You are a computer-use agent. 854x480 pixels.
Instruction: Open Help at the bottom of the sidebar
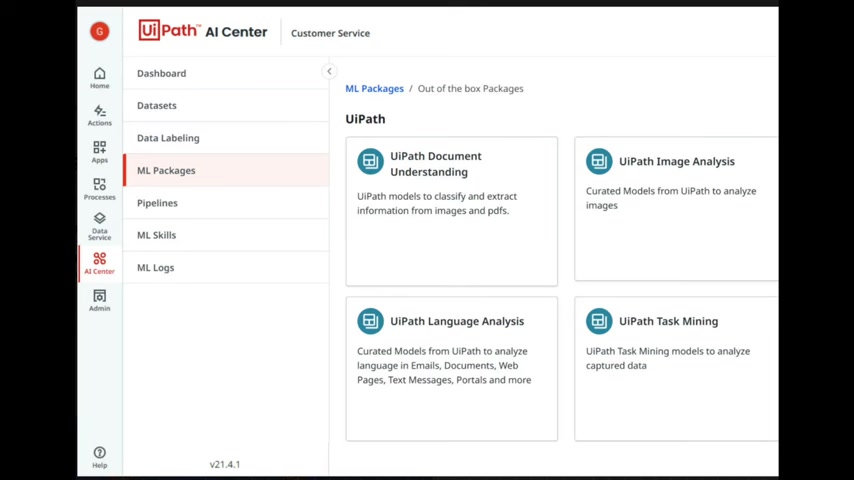click(100, 458)
